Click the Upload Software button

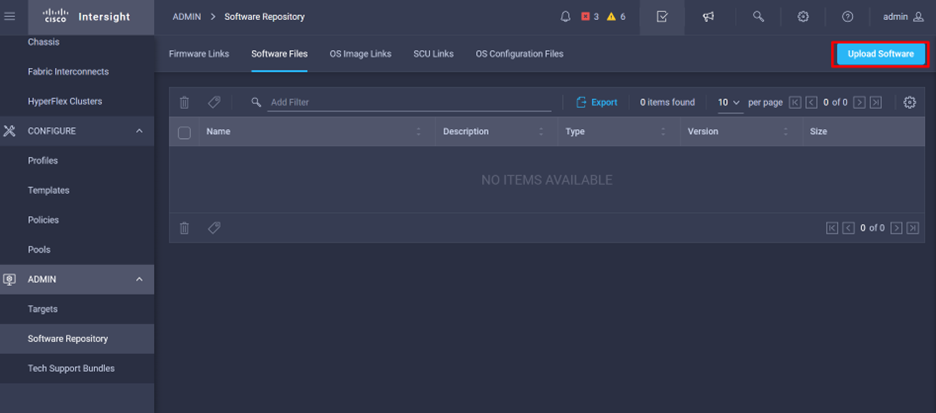[880, 54]
